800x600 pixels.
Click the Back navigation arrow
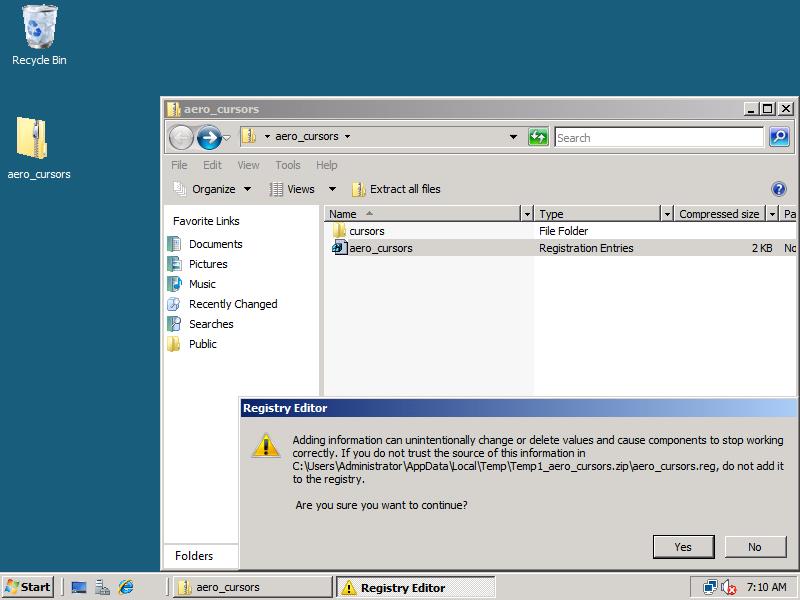(181, 137)
